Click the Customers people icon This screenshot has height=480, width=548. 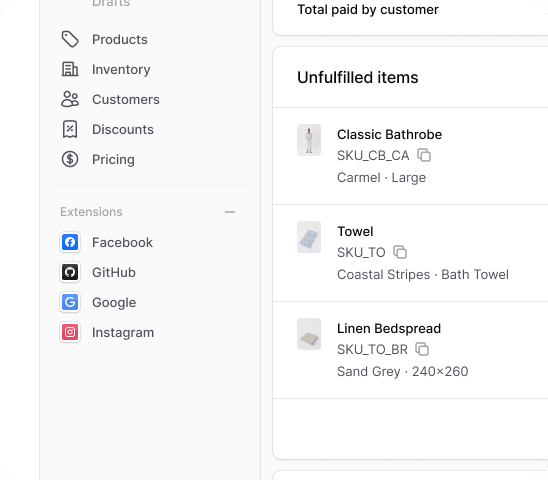point(70,99)
